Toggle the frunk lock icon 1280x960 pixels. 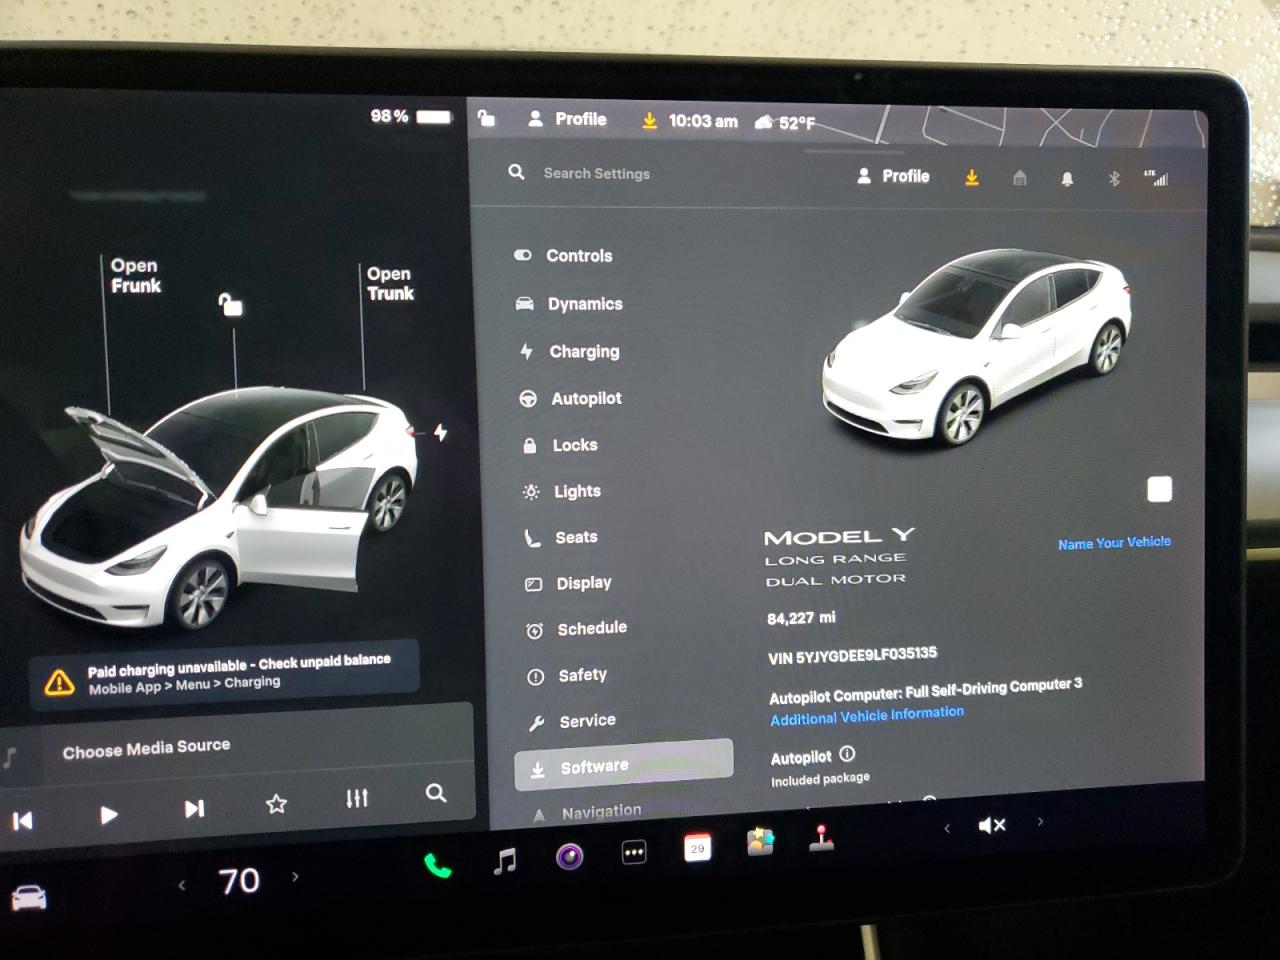point(230,303)
